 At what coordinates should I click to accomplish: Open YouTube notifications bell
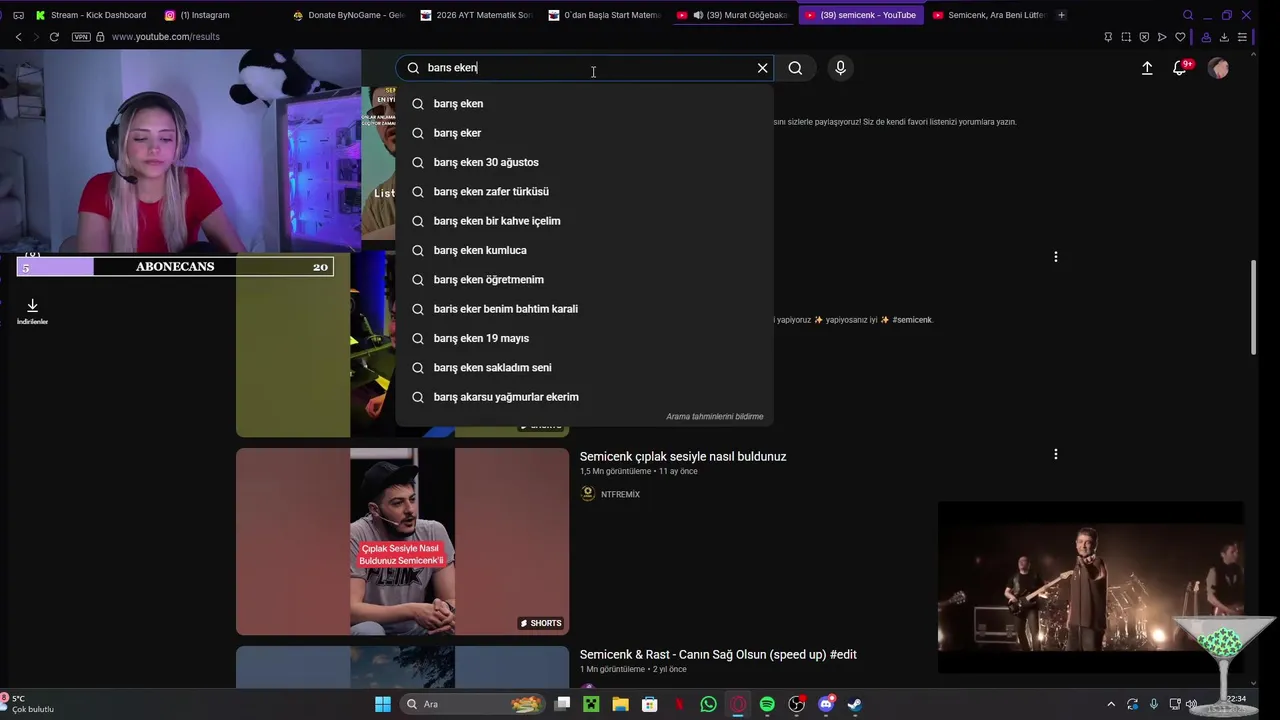pos(1180,68)
